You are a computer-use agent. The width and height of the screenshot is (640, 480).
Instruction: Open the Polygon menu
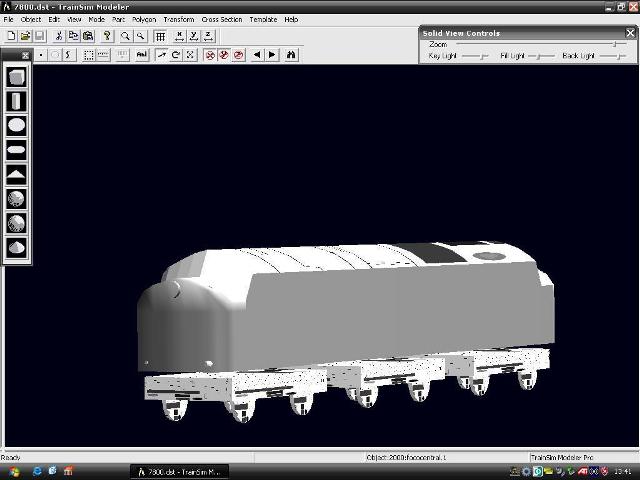tap(144, 19)
